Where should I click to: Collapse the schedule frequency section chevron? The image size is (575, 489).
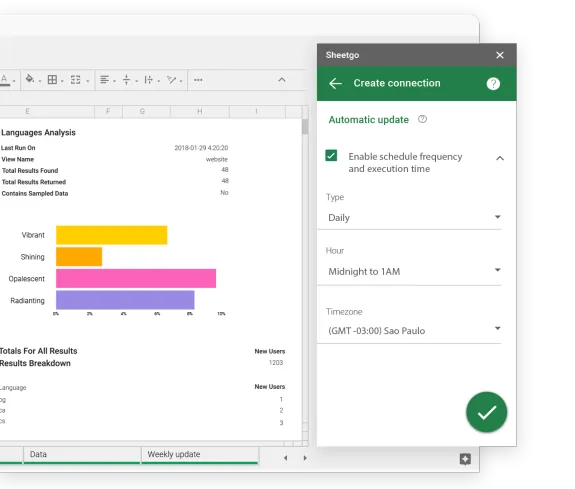pyautogui.click(x=500, y=158)
